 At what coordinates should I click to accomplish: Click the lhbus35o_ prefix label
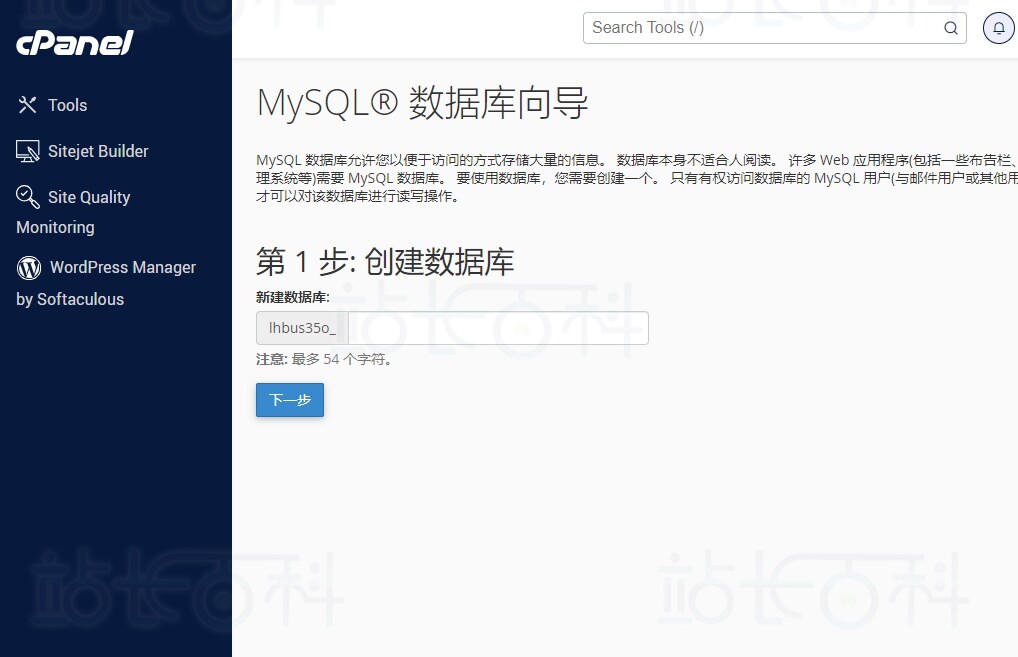tap(303, 328)
